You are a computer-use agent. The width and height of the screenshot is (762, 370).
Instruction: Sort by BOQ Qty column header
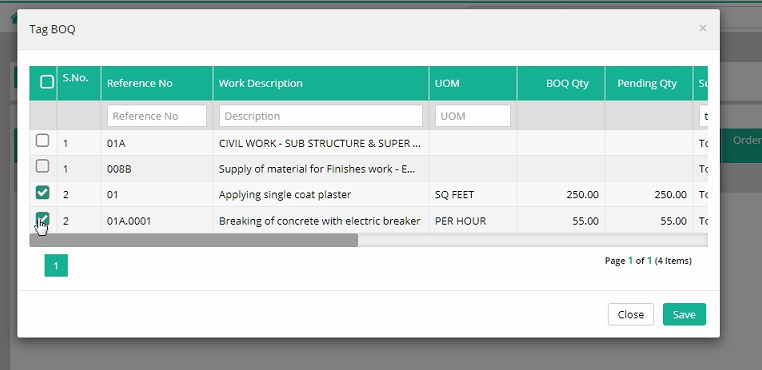coord(567,83)
